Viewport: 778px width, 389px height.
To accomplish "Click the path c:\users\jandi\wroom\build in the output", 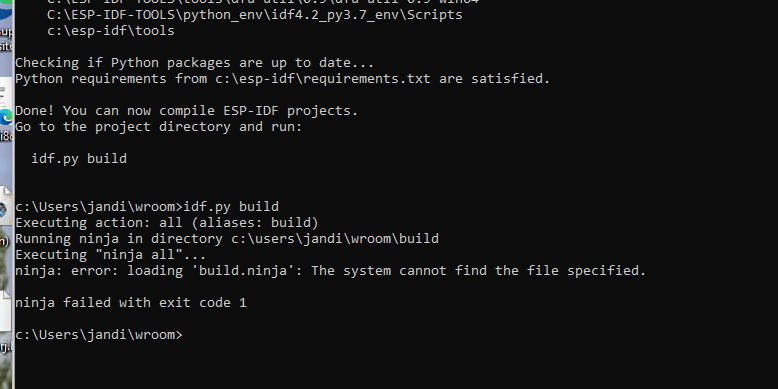I will point(335,239).
